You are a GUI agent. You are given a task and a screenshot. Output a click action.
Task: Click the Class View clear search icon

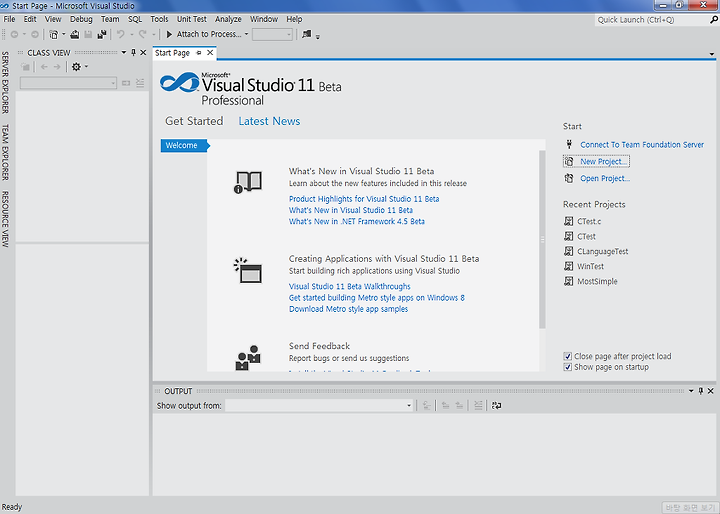coord(140,83)
